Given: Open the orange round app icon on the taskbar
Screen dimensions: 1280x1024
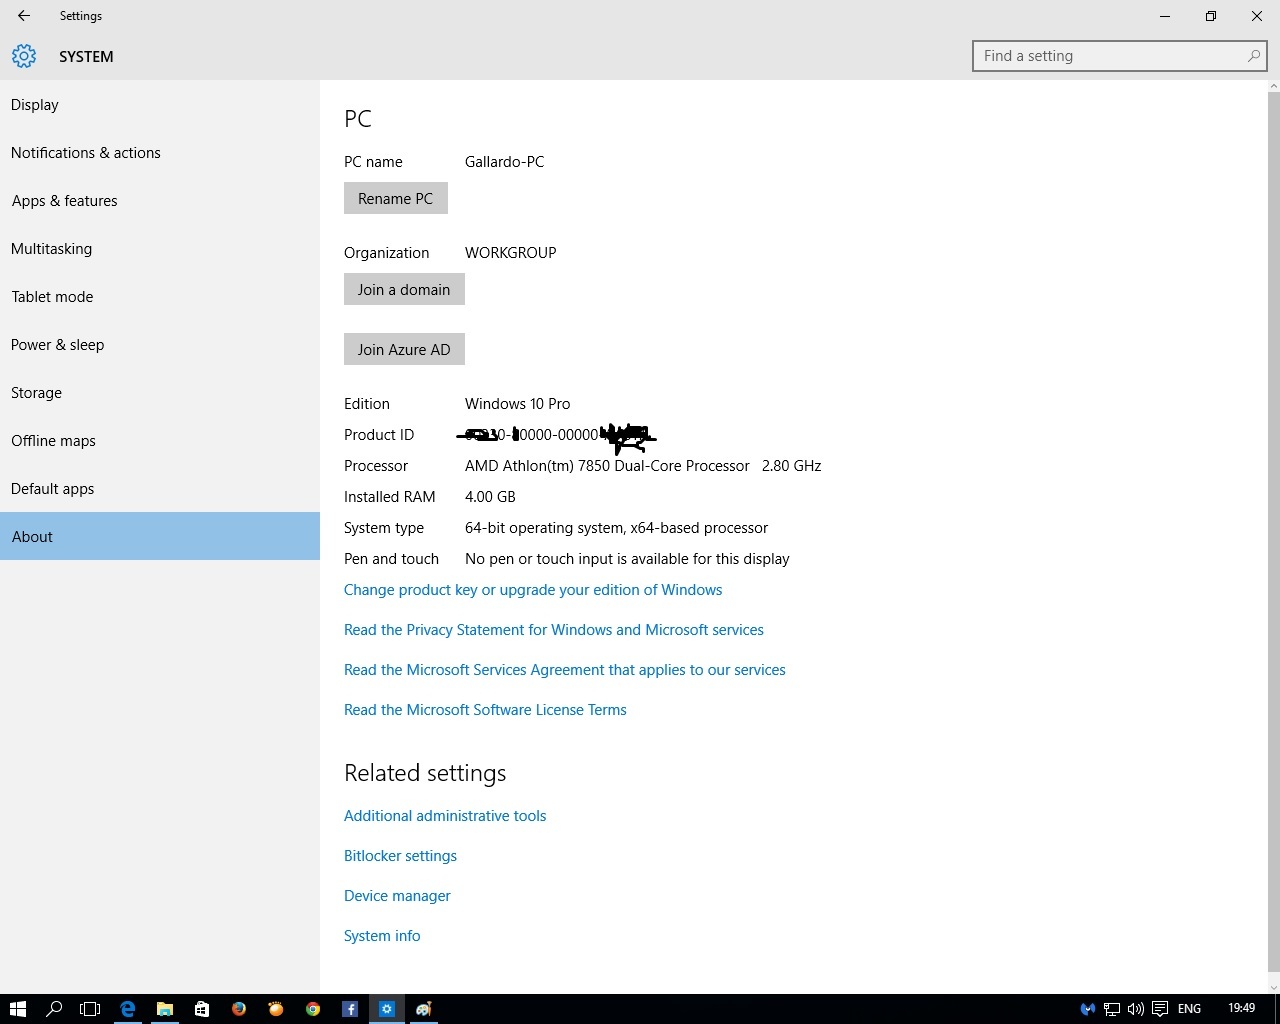Looking at the screenshot, I should tap(276, 1009).
